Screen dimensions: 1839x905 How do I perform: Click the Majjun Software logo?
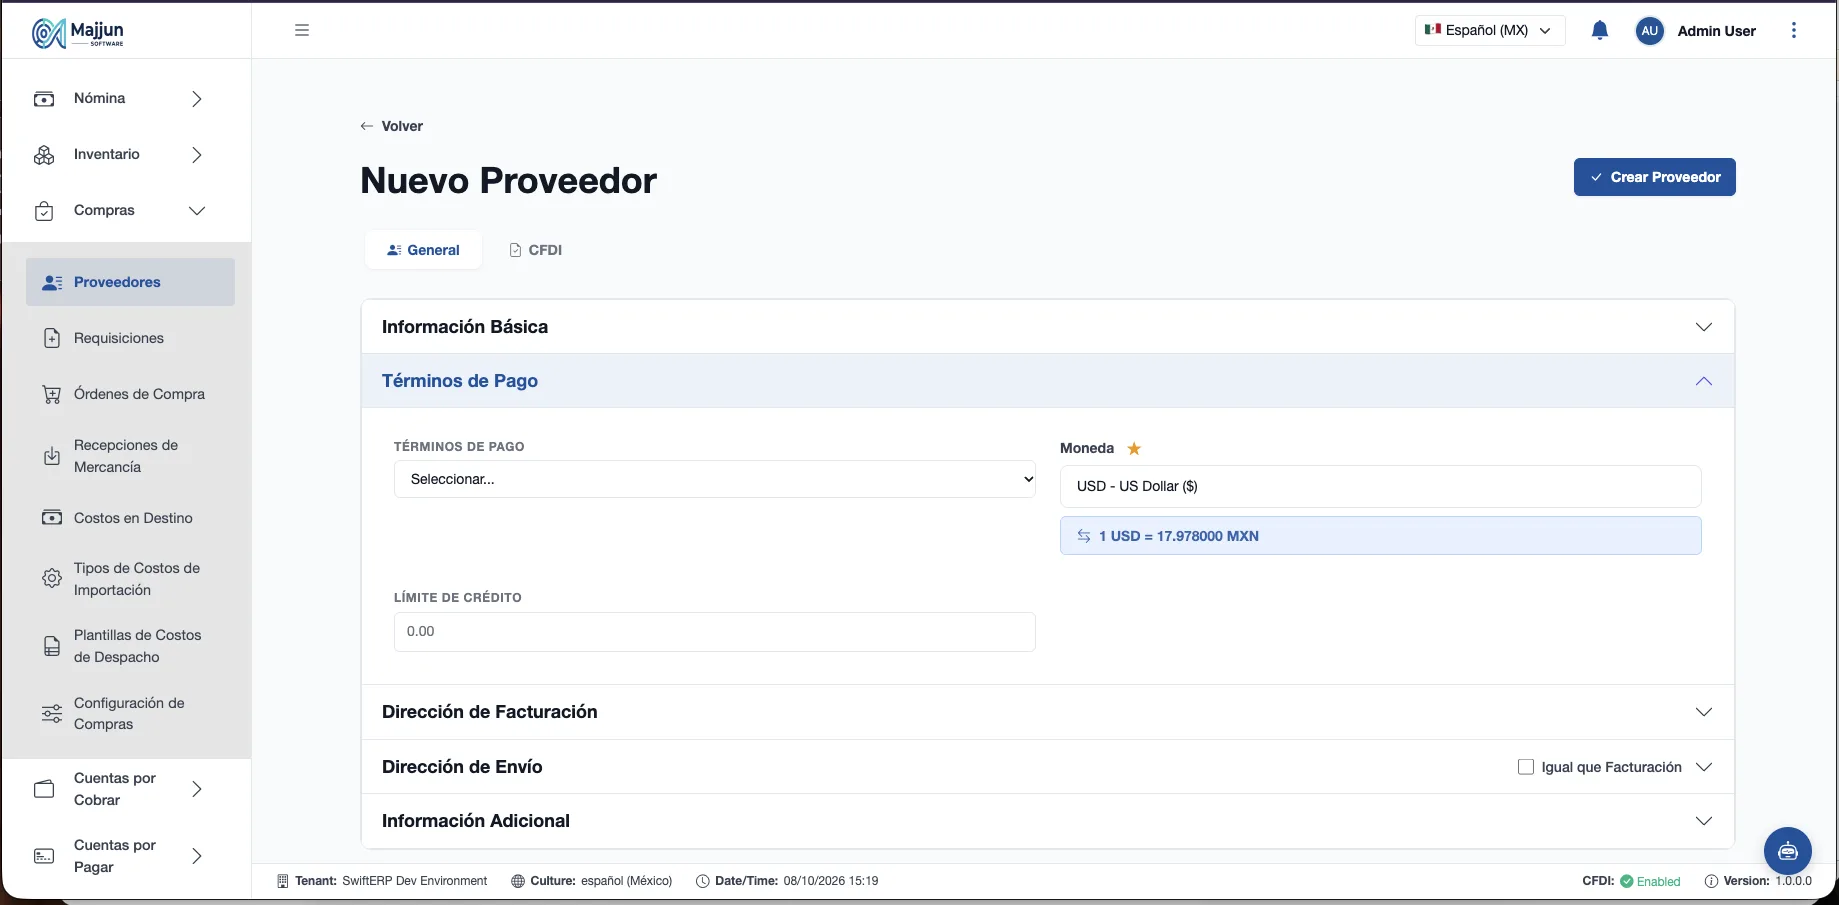[x=78, y=32]
